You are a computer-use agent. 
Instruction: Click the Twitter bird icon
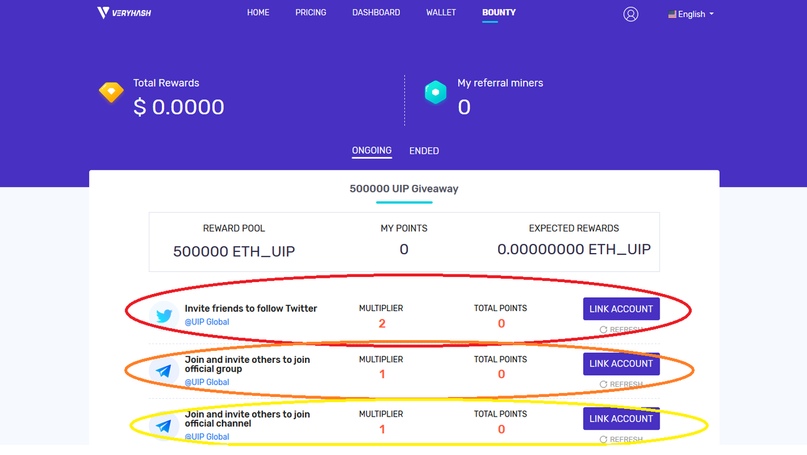(164, 315)
